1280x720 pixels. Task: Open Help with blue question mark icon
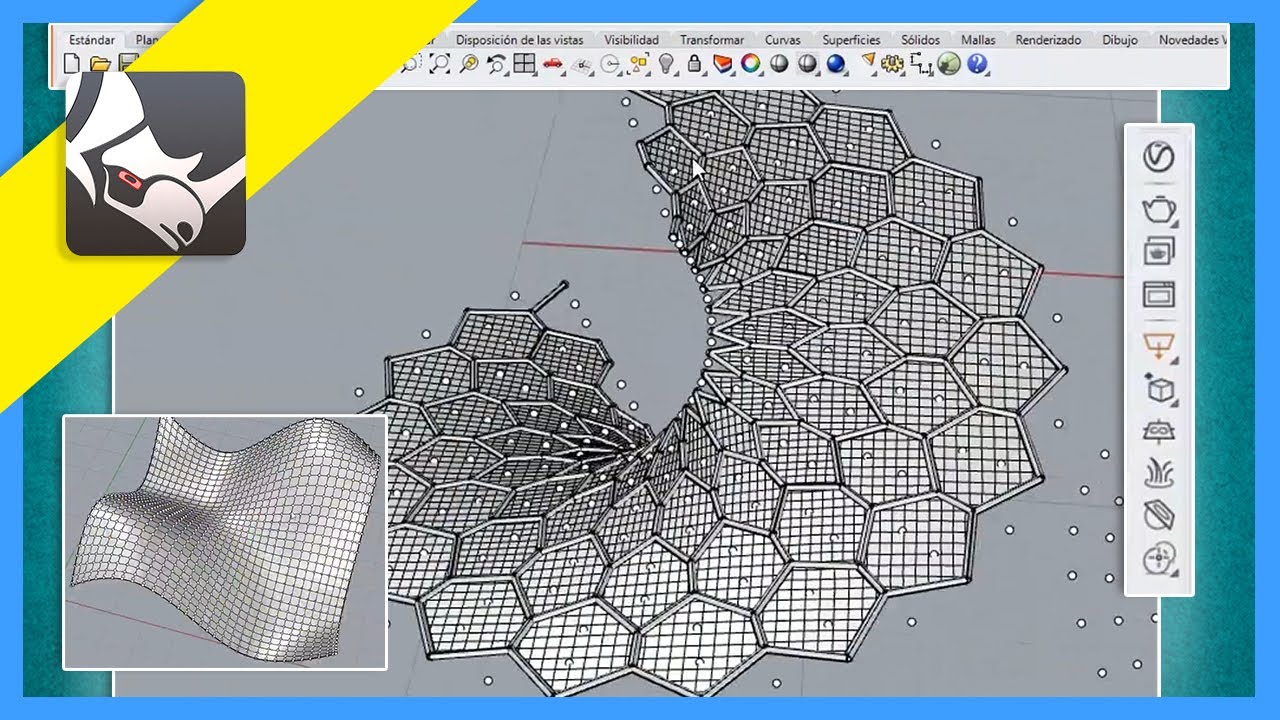click(977, 64)
